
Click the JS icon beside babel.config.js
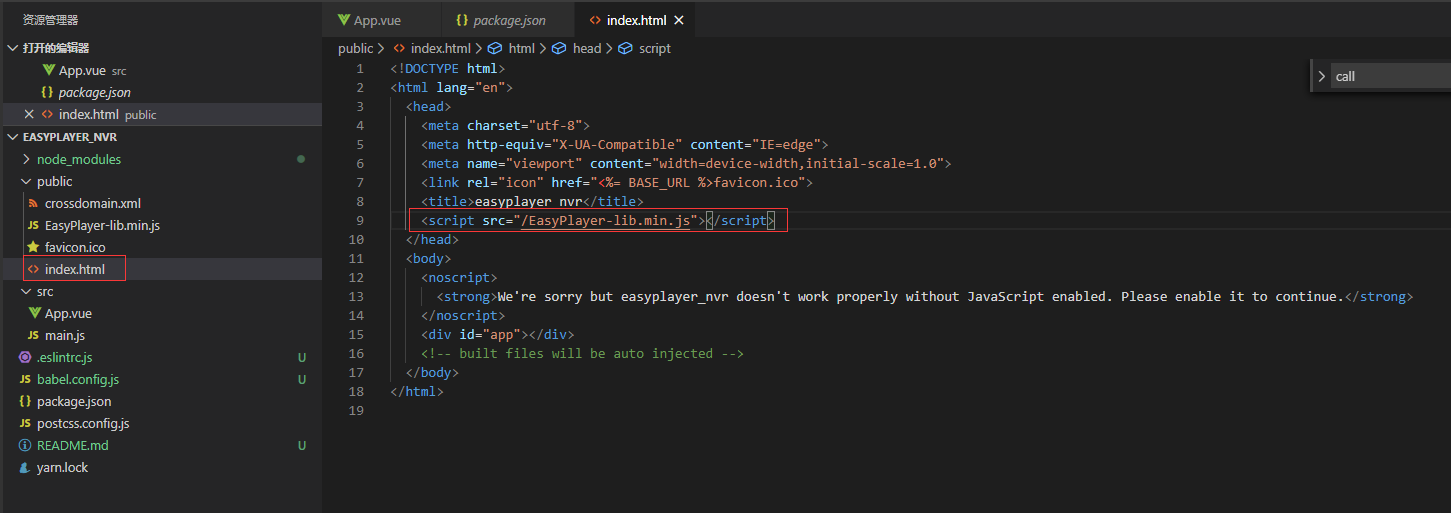[25, 379]
